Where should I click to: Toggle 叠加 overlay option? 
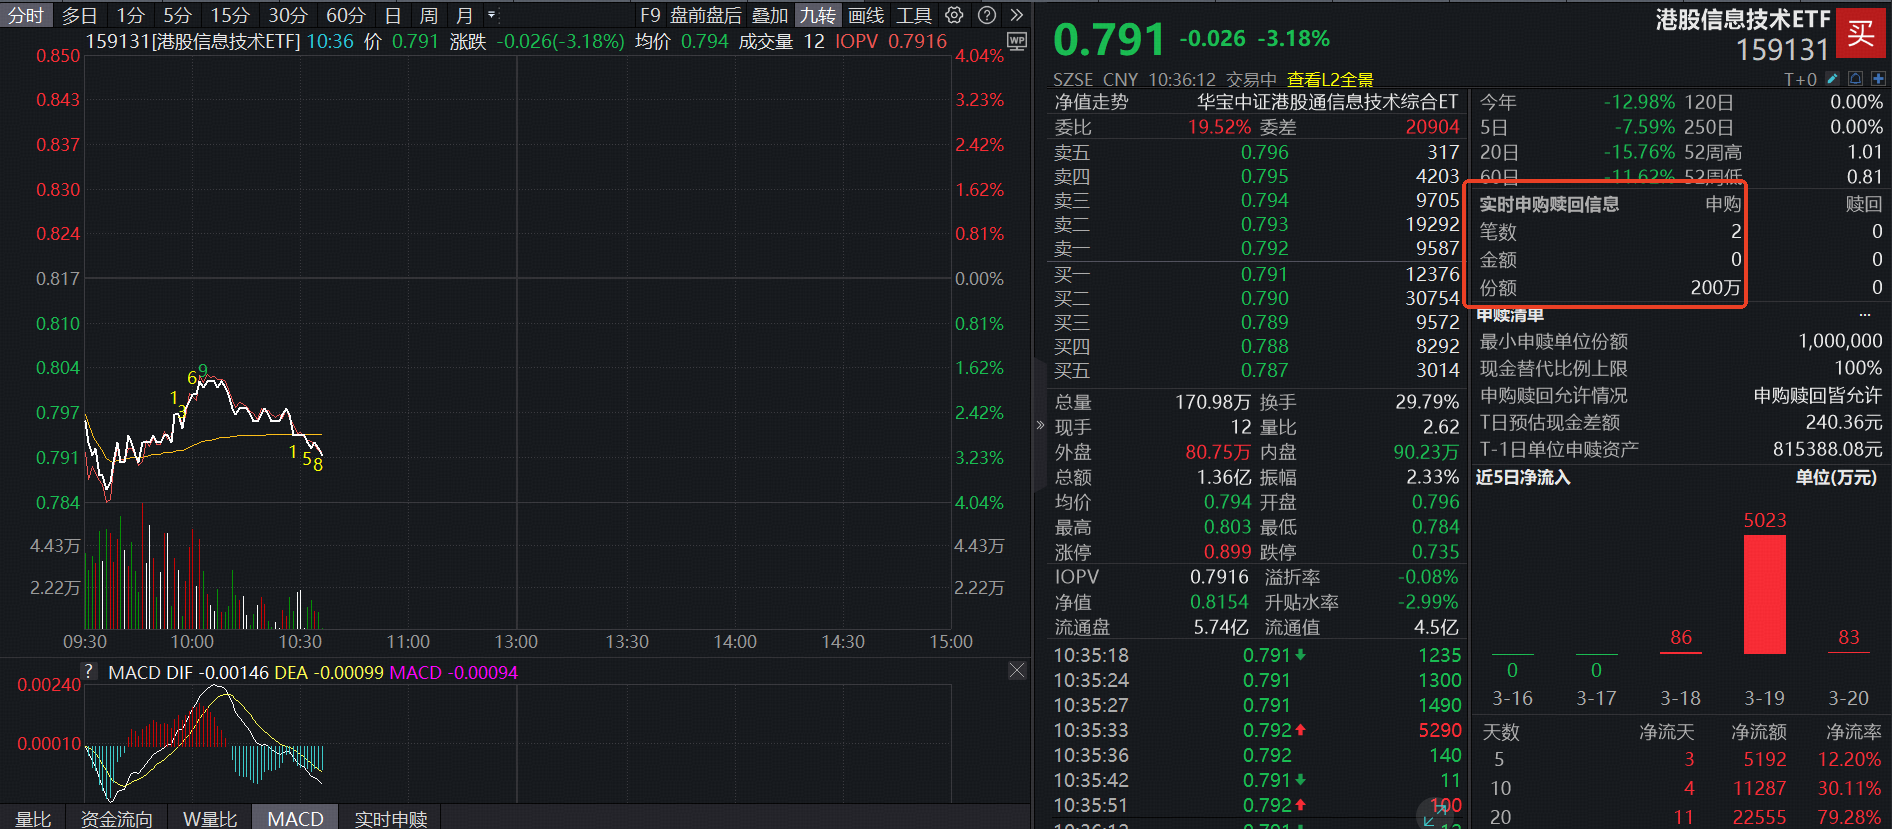pos(770,15)
